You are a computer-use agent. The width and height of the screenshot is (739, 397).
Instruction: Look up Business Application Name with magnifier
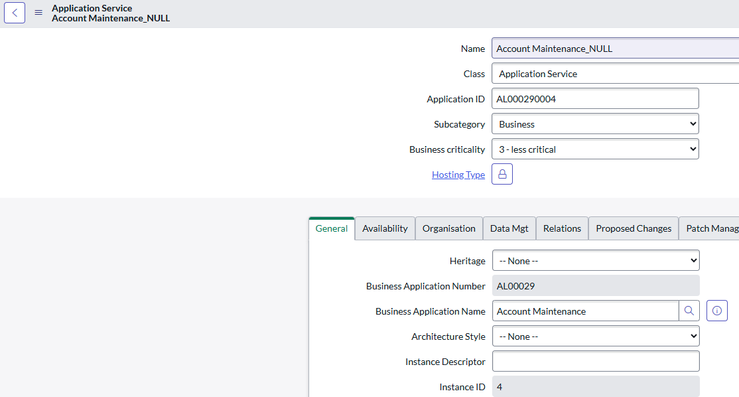point(689,311)
